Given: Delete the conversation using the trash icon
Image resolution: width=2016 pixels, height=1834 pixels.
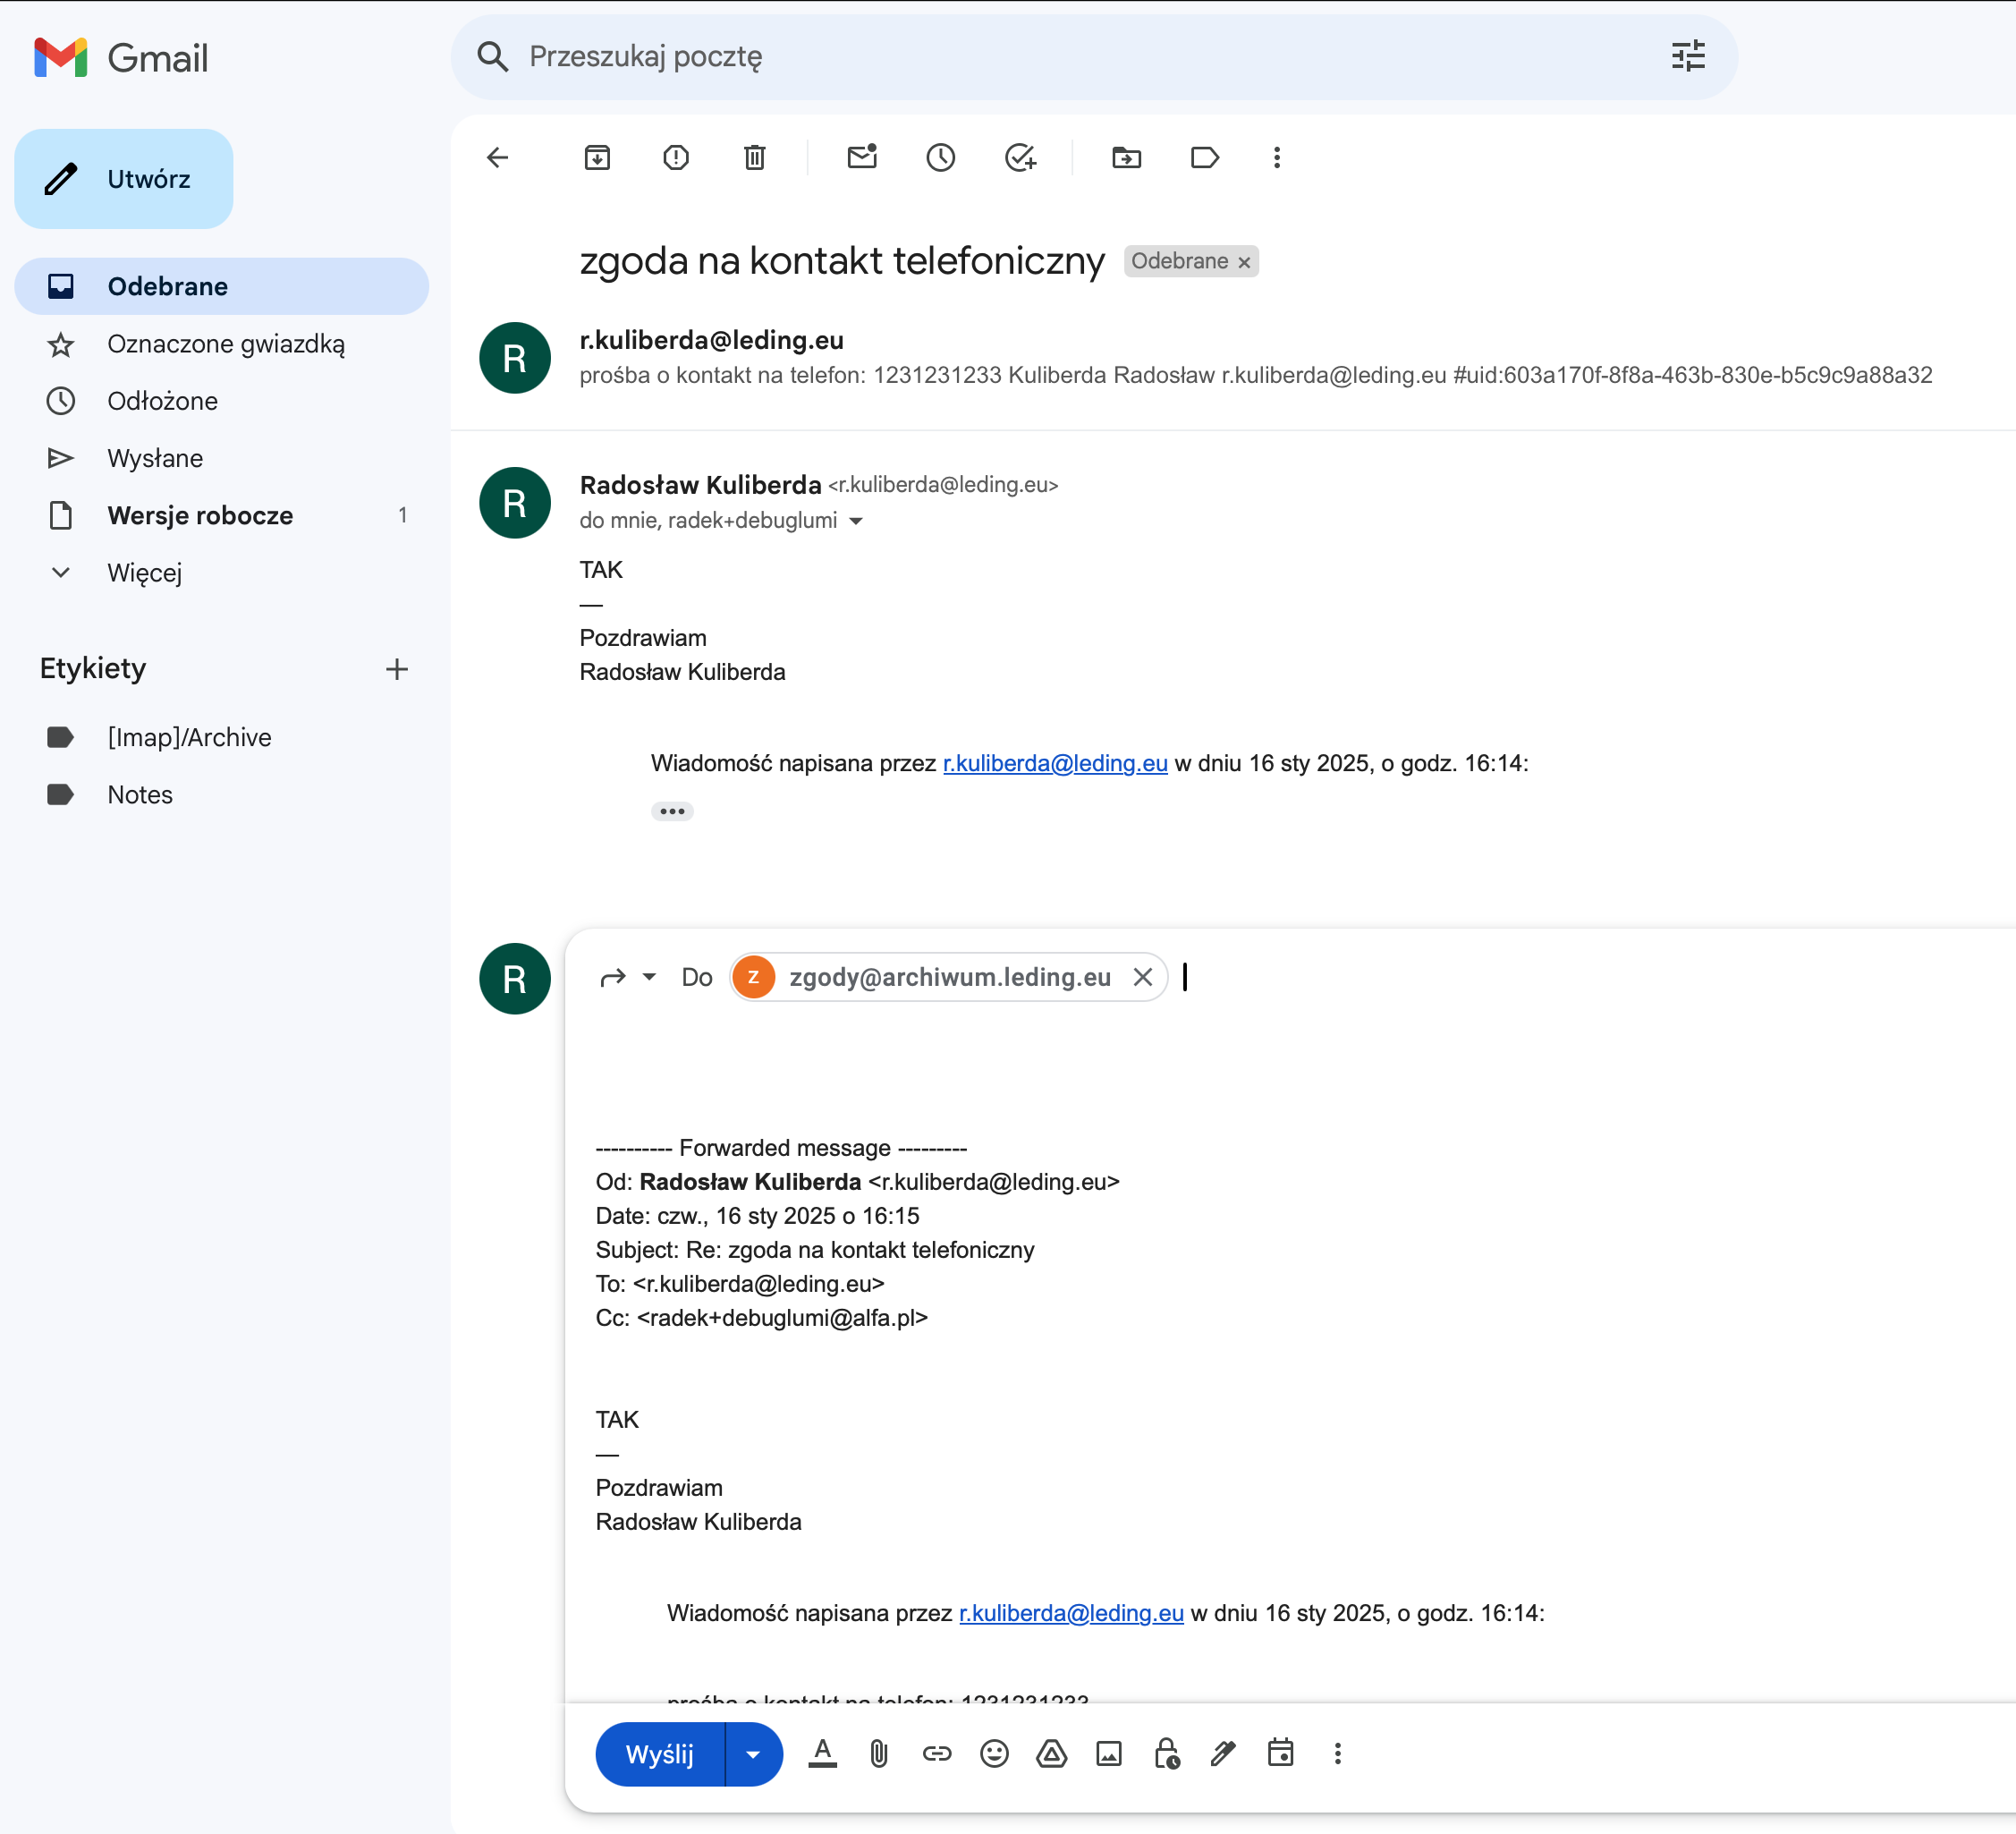Looking at the screenshot, I should [x=755, y=157].
